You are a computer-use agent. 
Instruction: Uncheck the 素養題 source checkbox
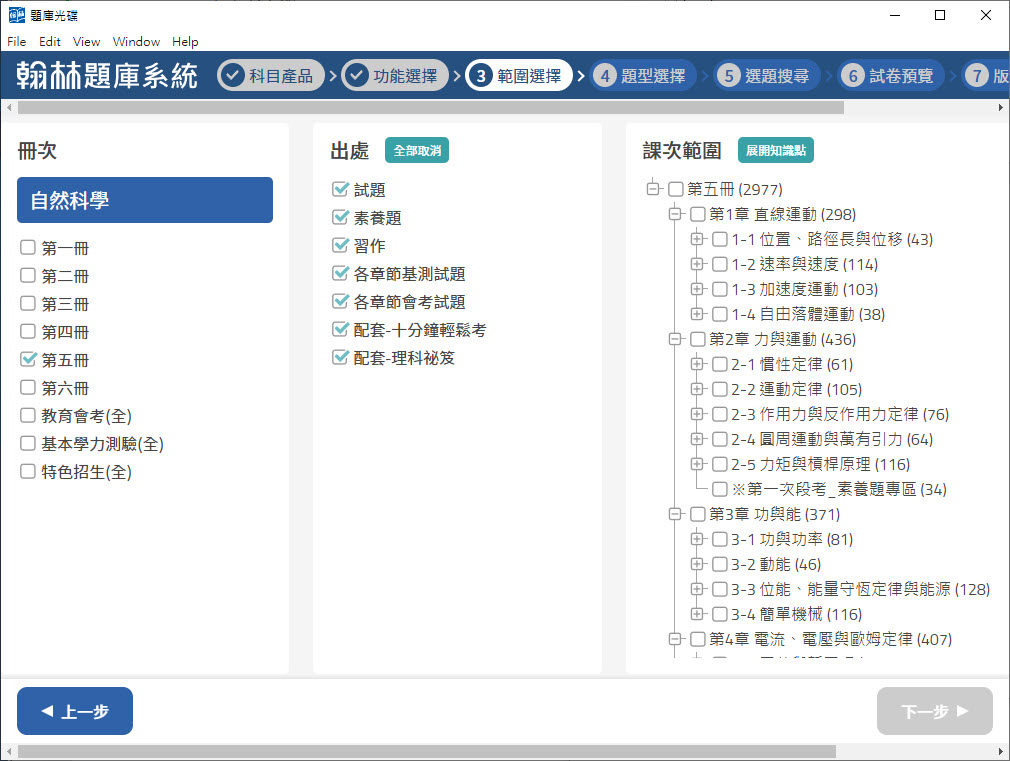[340, 217]
